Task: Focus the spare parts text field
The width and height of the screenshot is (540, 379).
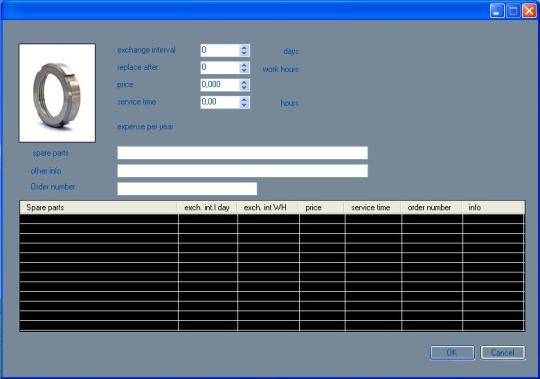Action: [242, 153]
